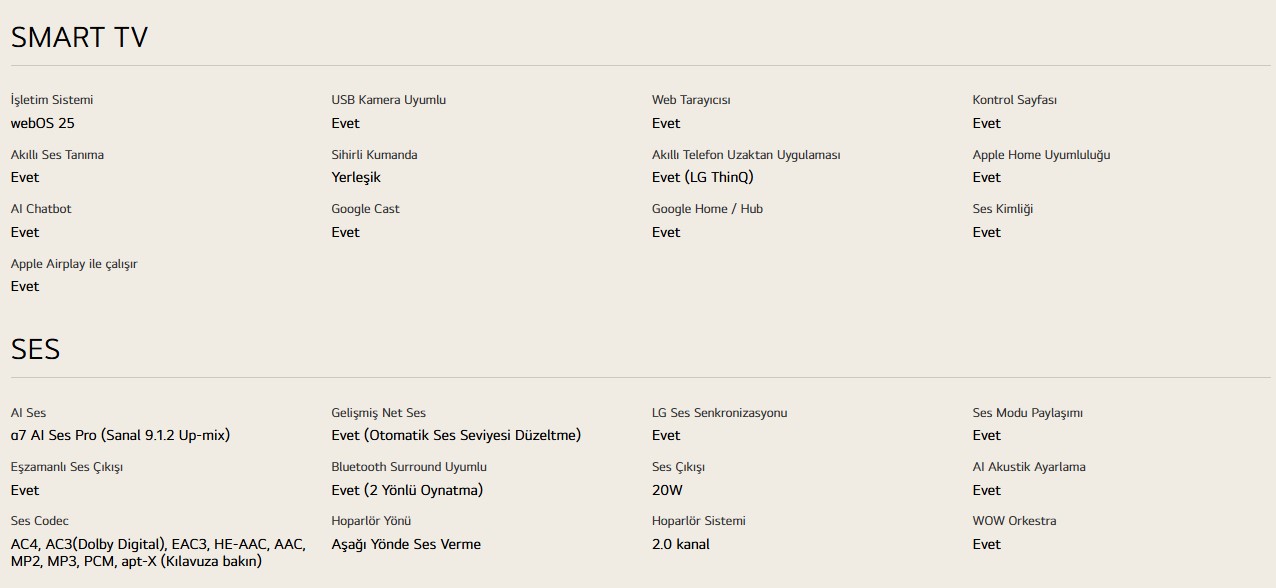This screenshot has height=588, width=1276.
Task: Click the USB Kamera Uyumlu label
Action: [388, 100]
